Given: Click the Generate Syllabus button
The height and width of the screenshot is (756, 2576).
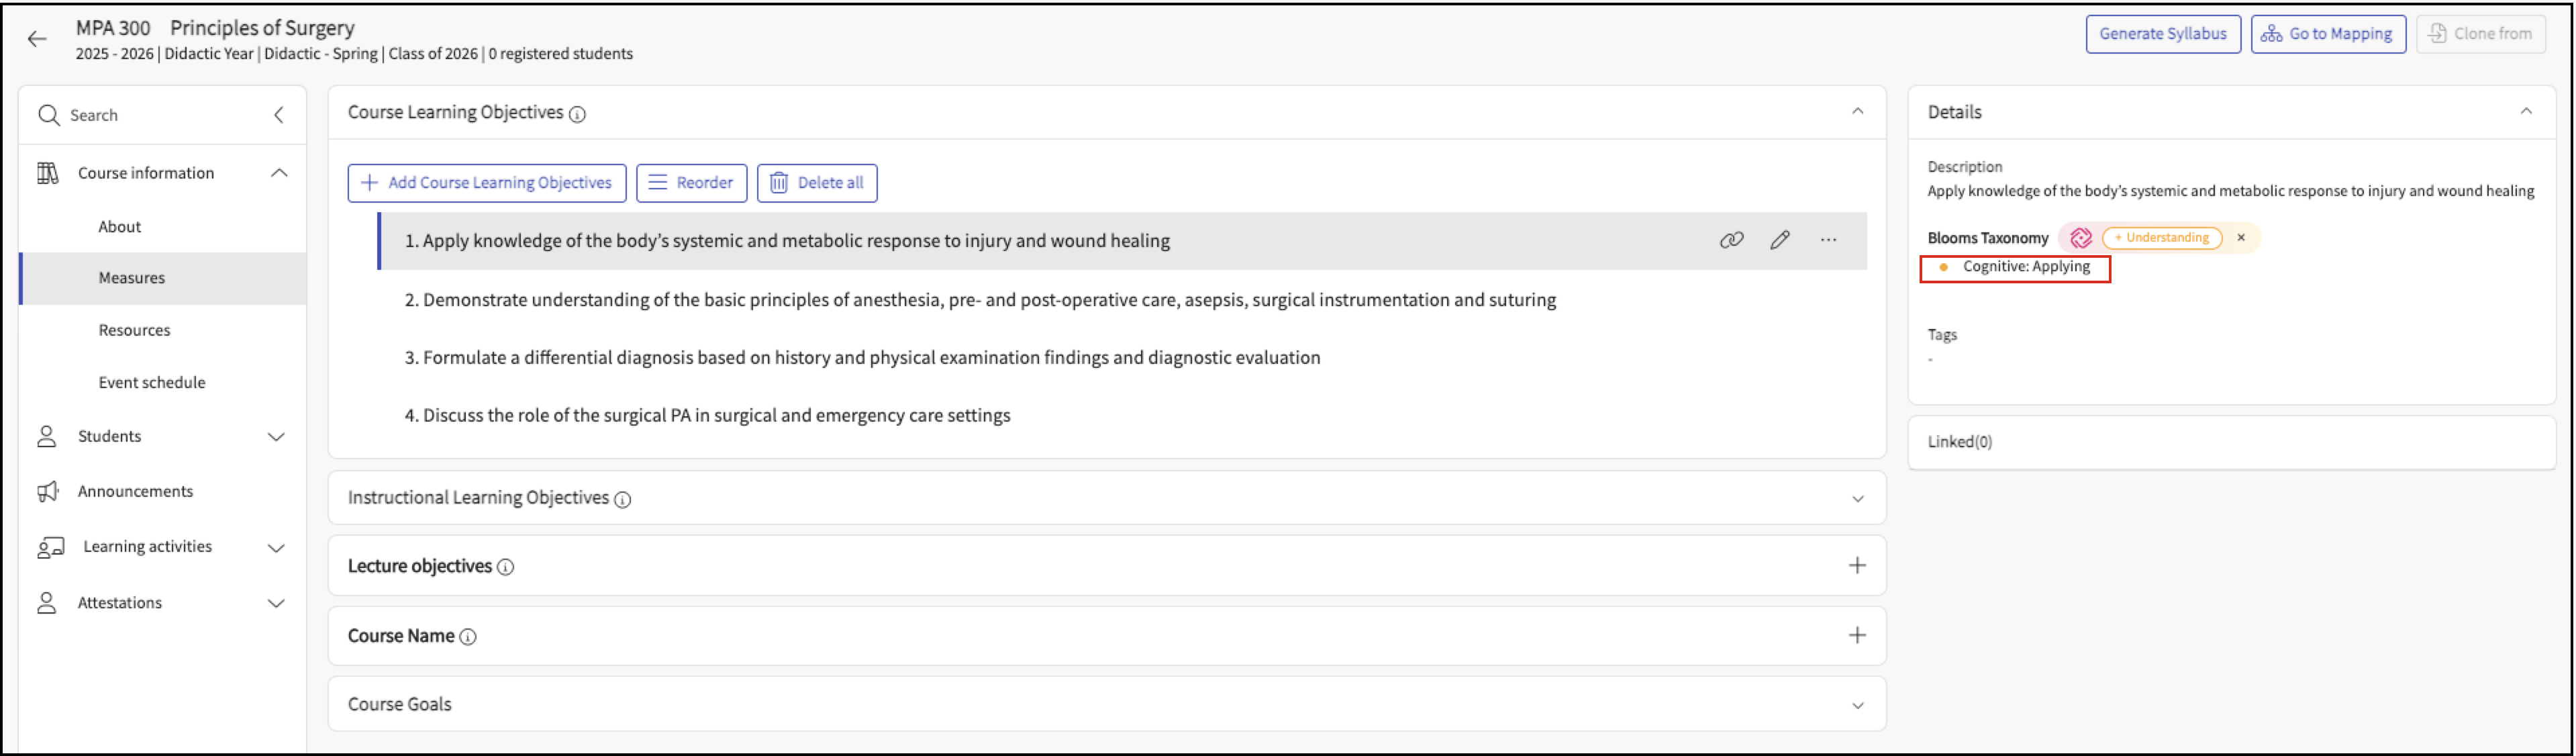Looking at the screenshot, I should (2162, 34).
